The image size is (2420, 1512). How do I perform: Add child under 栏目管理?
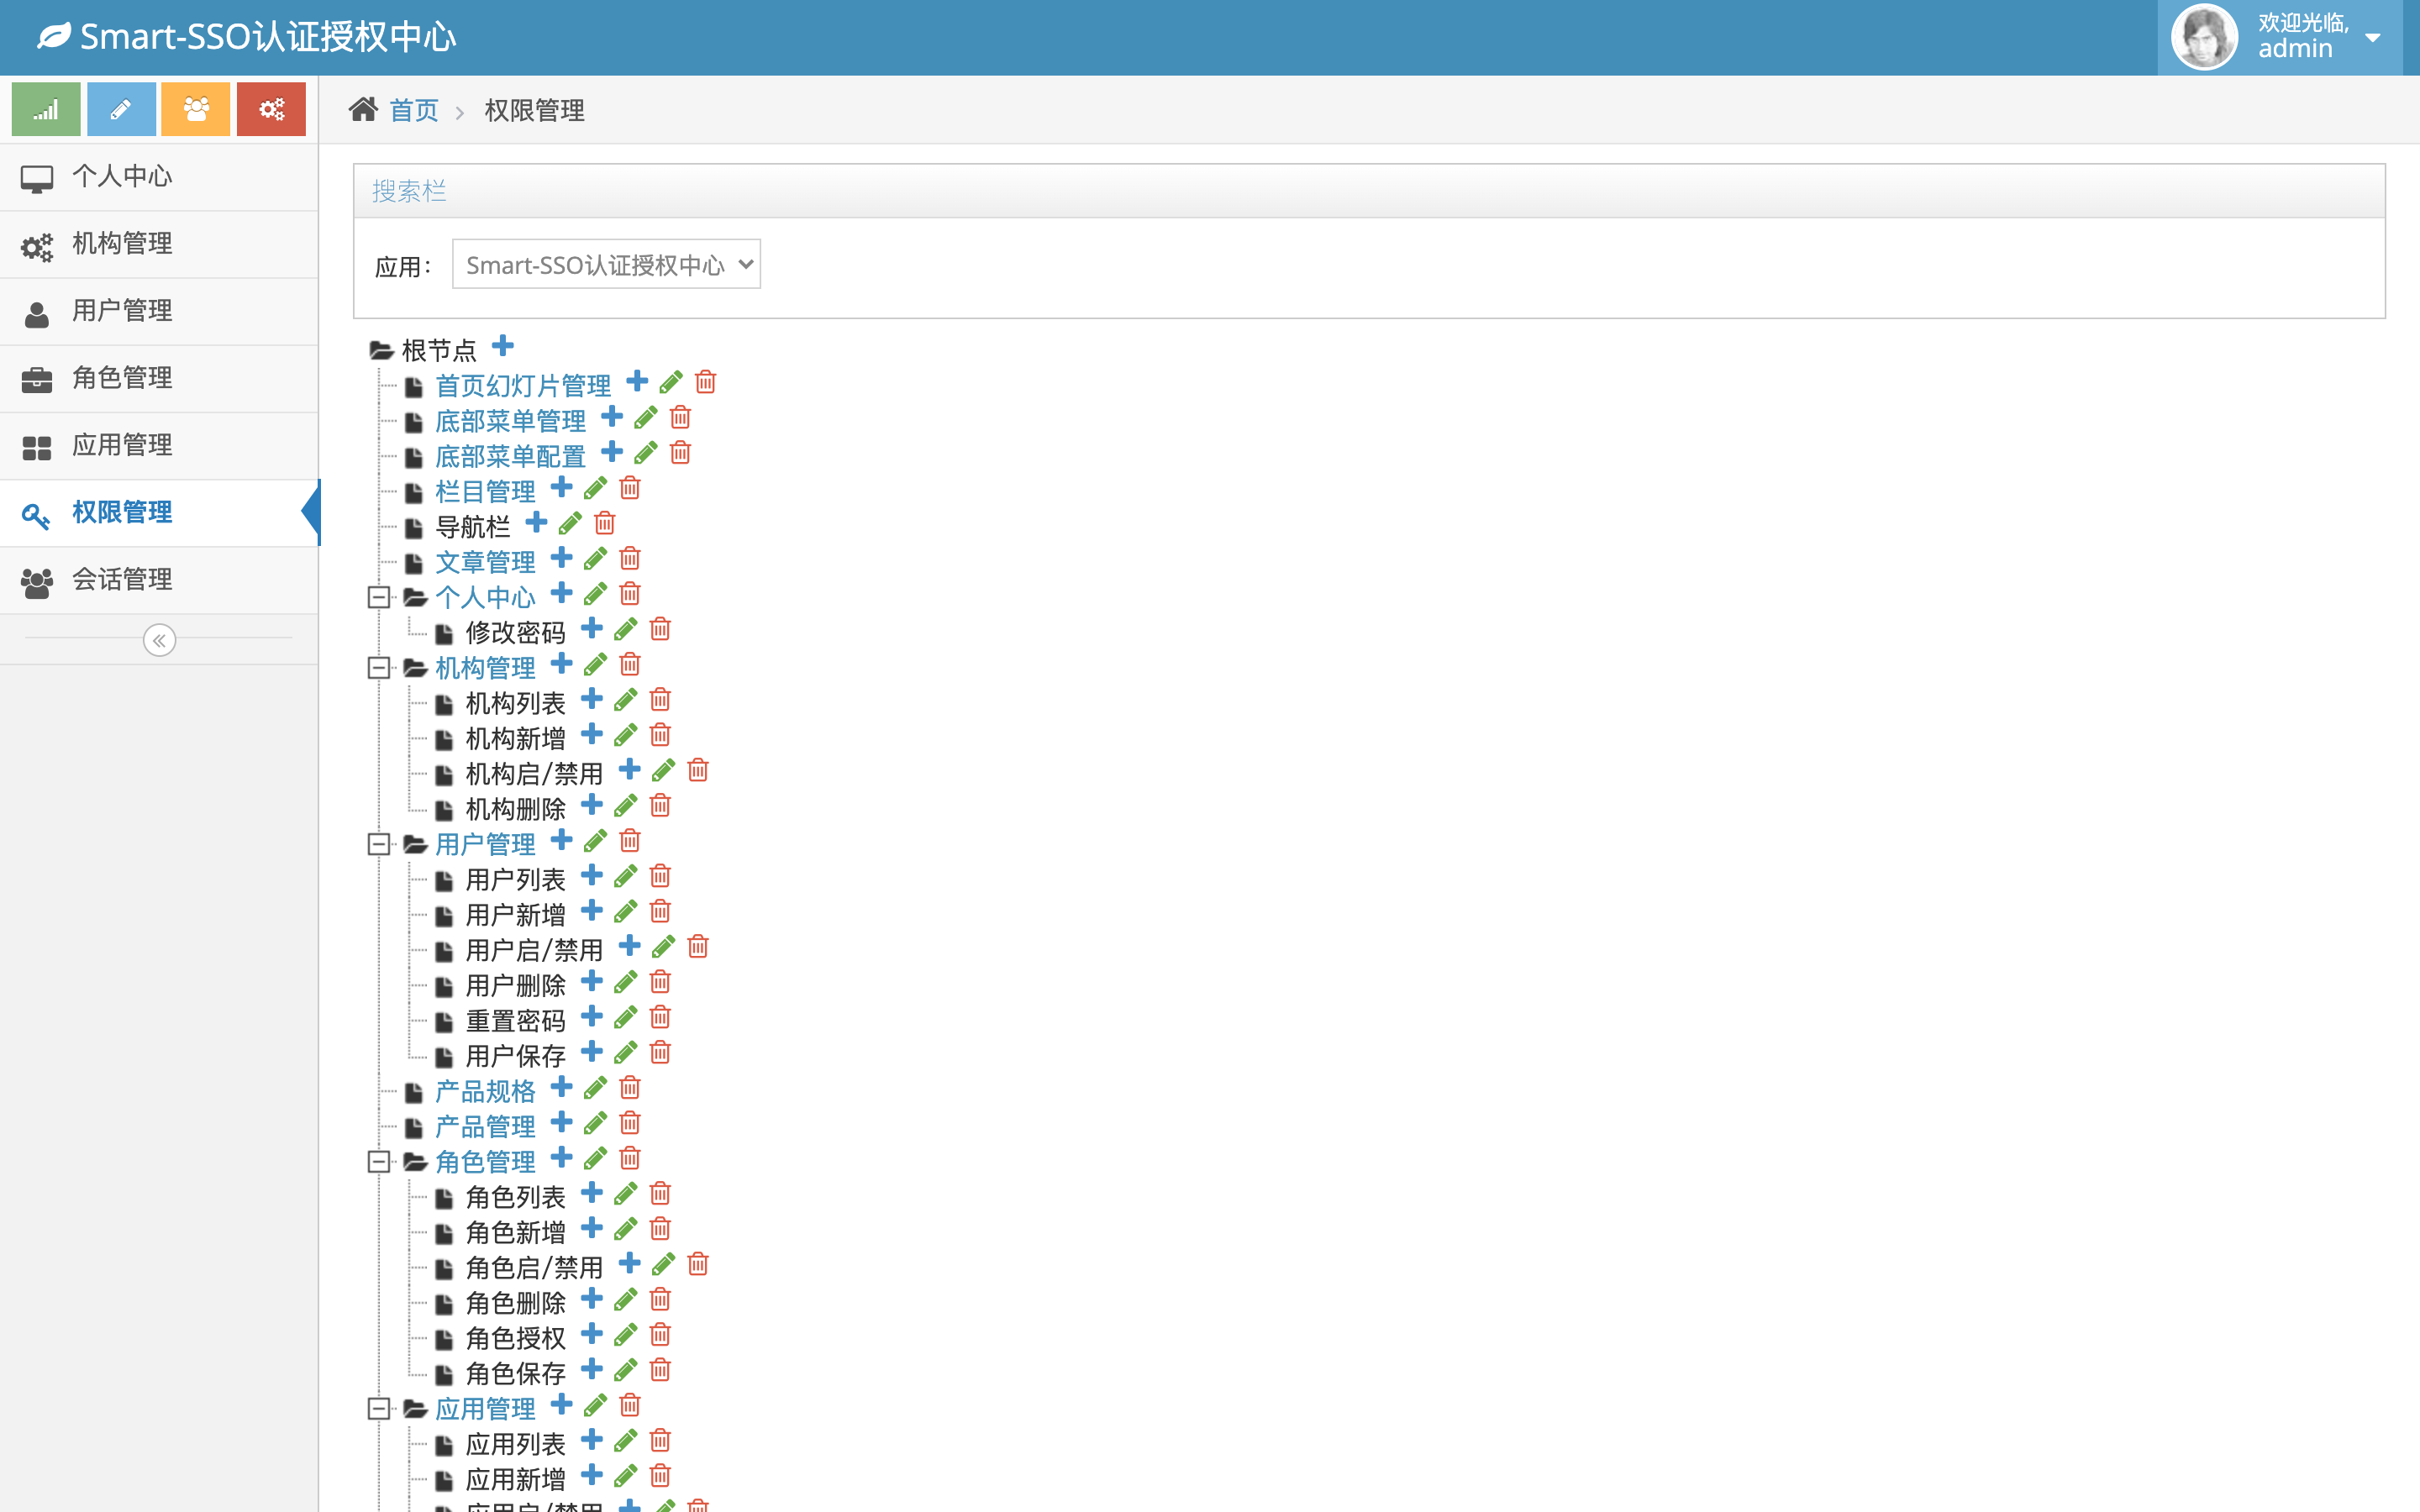pyautogui.click(x=562, y=487)
